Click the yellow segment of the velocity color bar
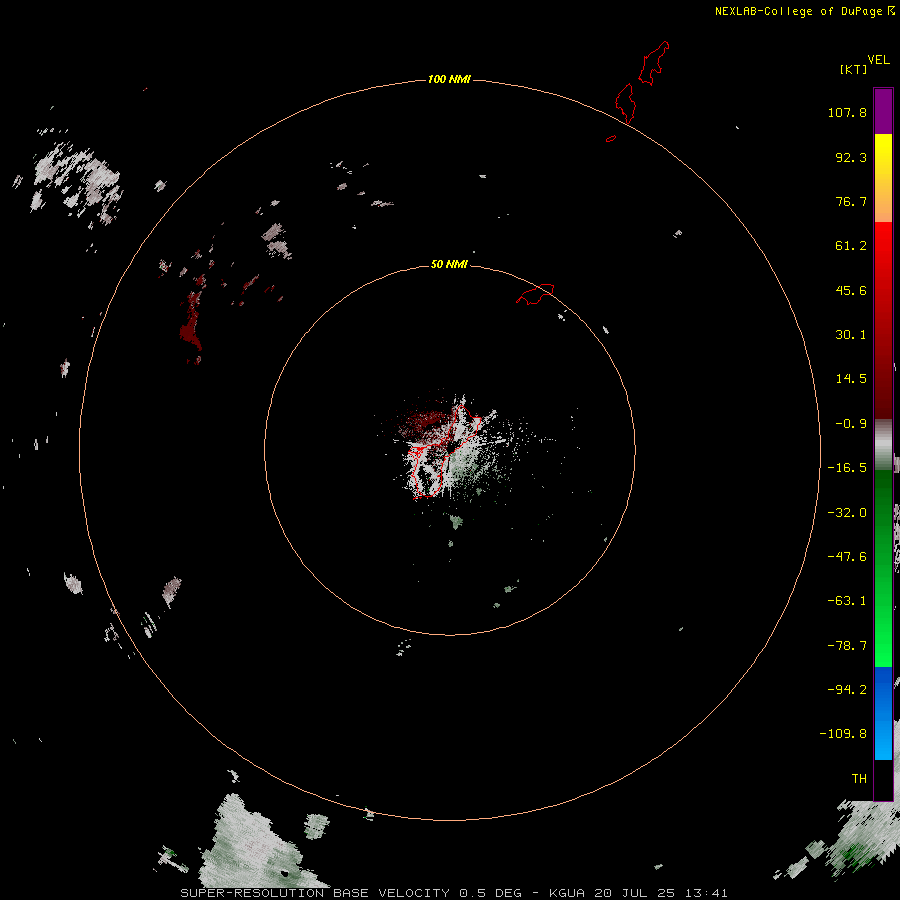Viewport: 900px width, 900px height. pyautogui.click(x=883, y=178)
